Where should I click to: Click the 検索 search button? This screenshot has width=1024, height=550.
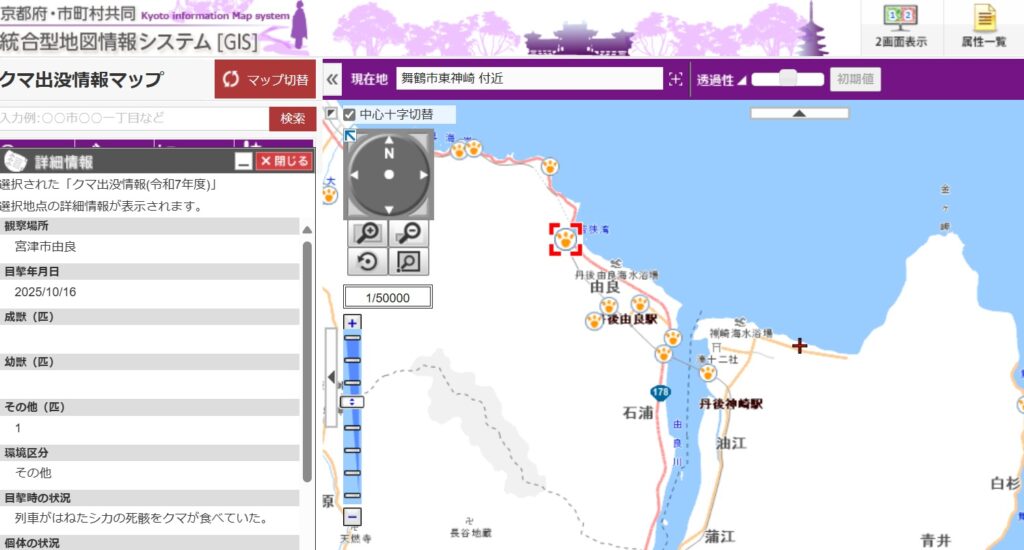point(292,119)
